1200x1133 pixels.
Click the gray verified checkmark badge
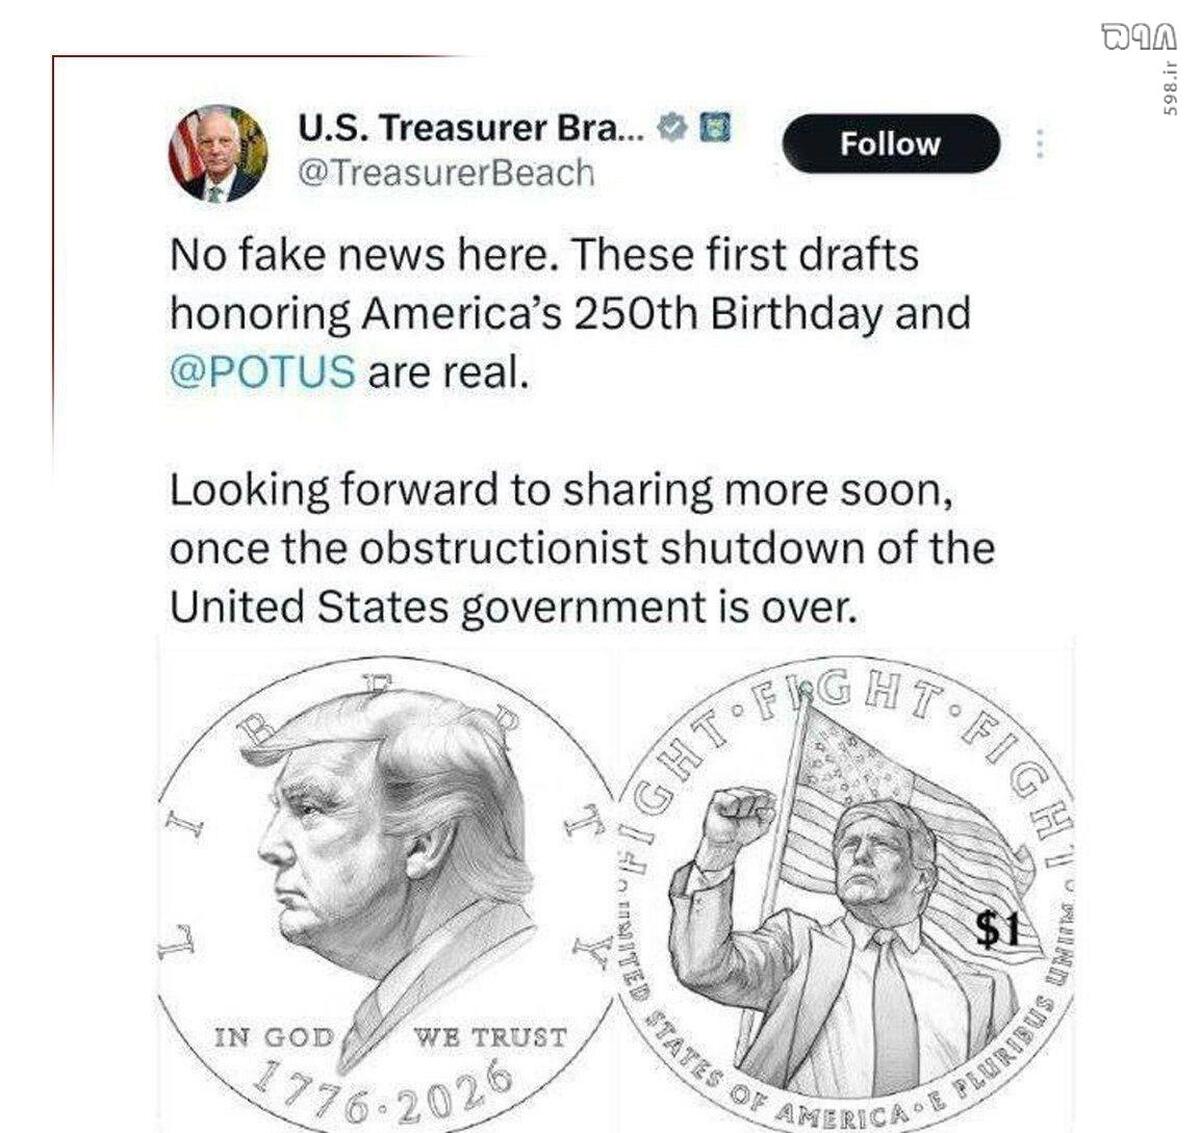pyautogui.click(x=674, y=127)
